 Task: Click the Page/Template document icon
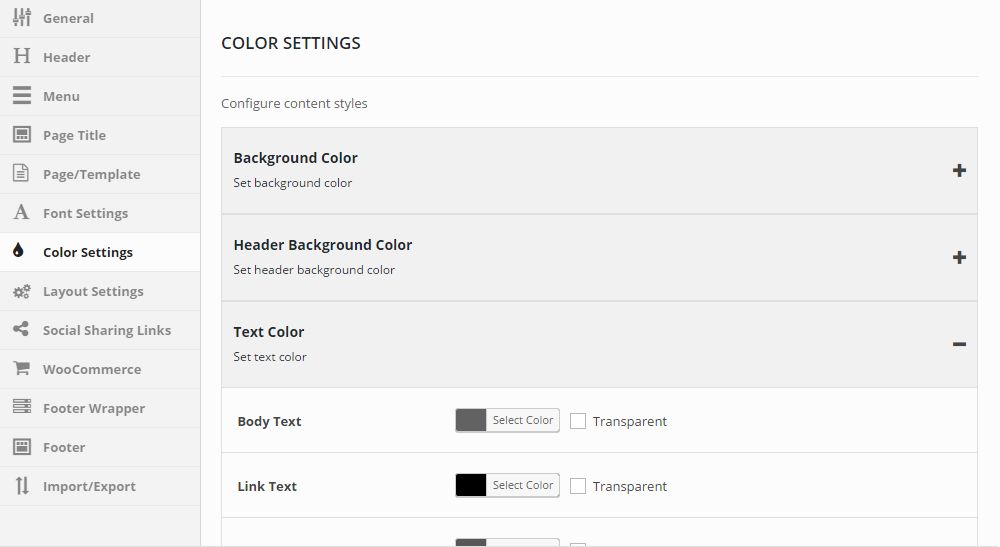[21, 173]
